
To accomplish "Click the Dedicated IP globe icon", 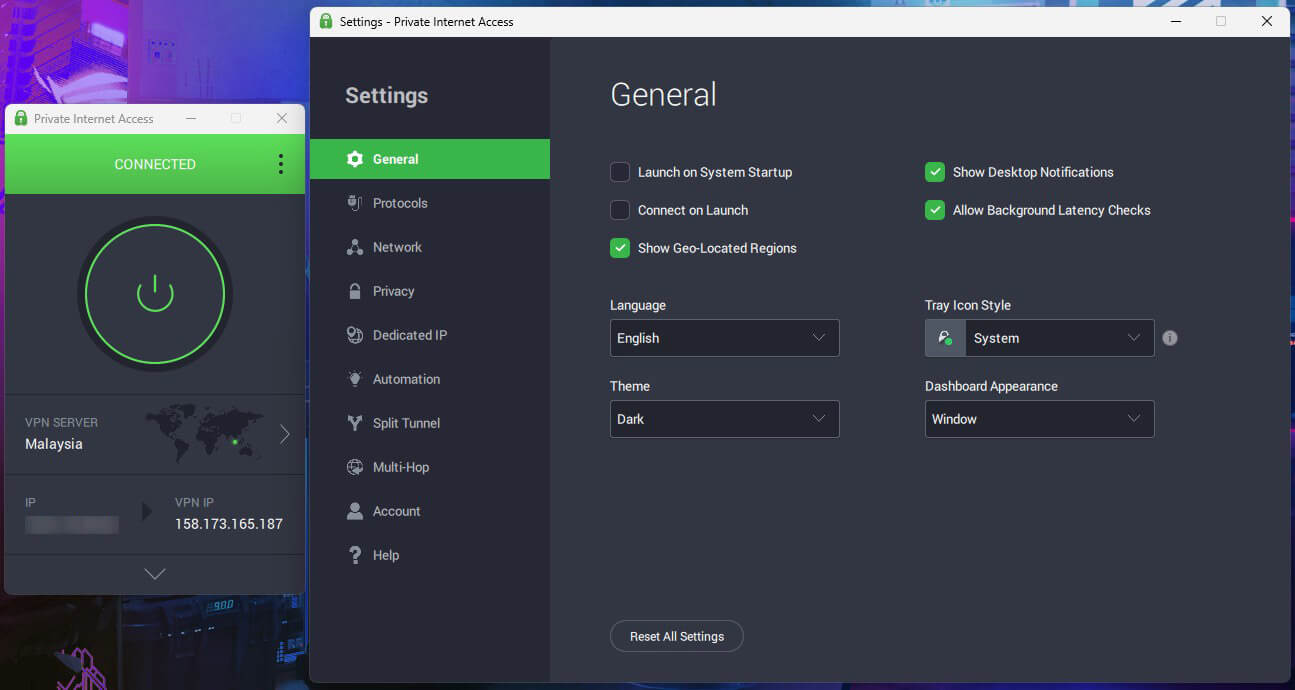I will 355,335.
